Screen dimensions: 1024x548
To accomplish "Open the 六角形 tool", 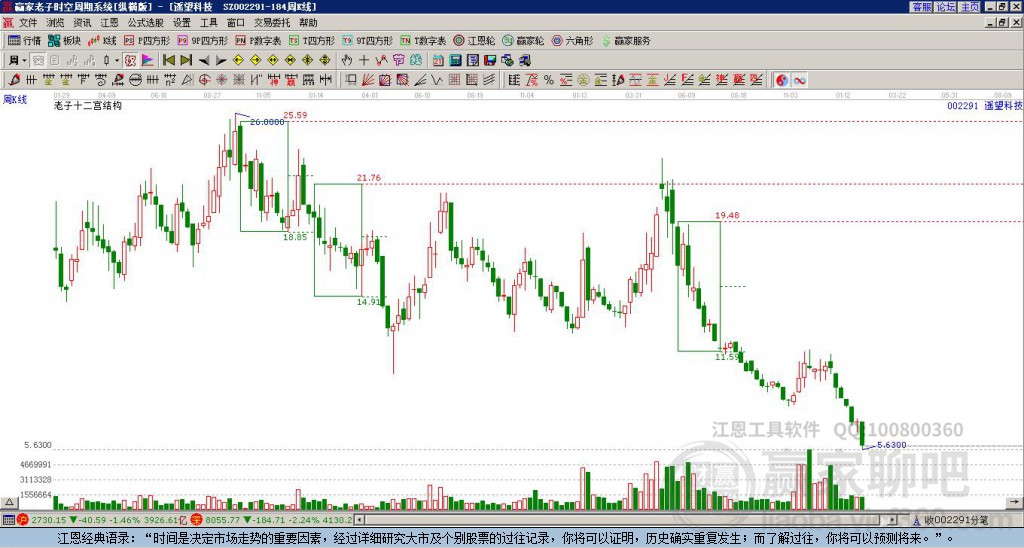I will pyautogui.click(x=572, y=40).
